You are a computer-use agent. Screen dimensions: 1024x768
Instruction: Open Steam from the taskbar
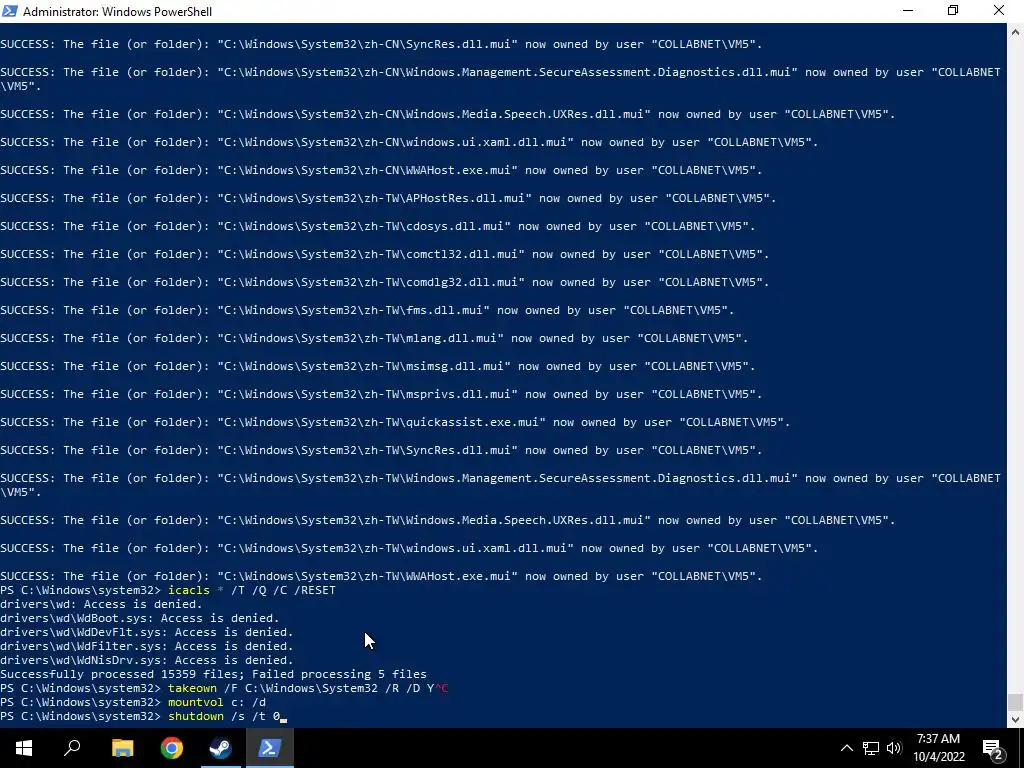(x=221, y=748)
